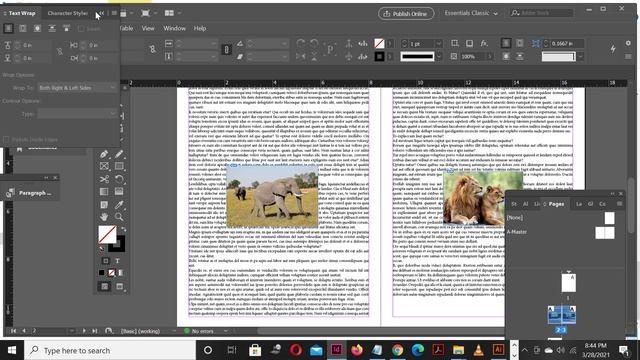Toggle make all wrap offsets same link
The height and width of the screenshot is (360, 640).
[x=60, y=51]
